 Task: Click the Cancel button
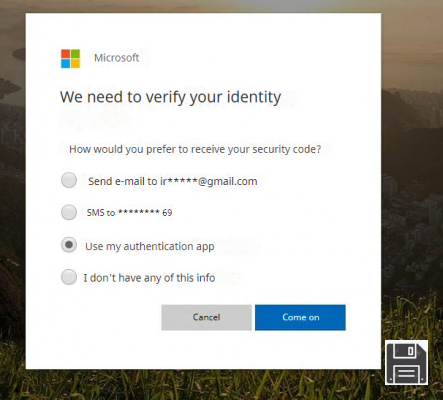(x=206, y=317)
